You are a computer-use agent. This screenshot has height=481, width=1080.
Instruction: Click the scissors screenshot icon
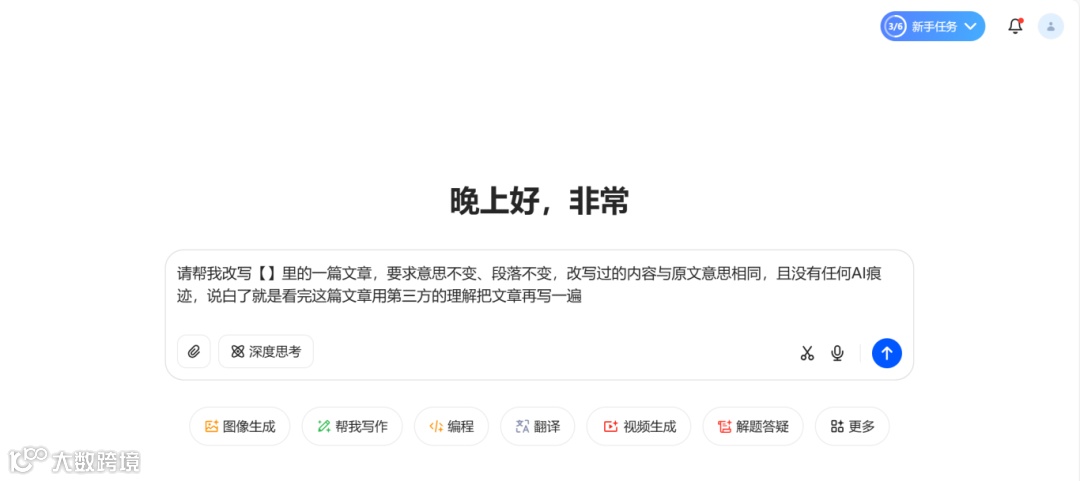pos(807,354)
